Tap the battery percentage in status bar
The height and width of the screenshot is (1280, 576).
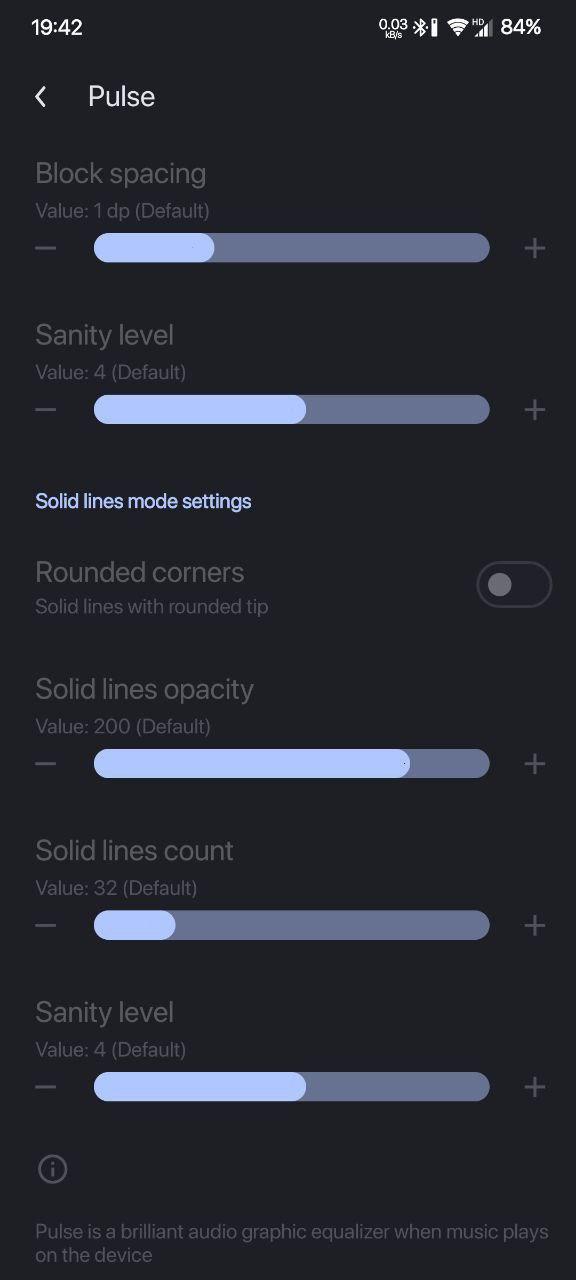coord(521,27)
